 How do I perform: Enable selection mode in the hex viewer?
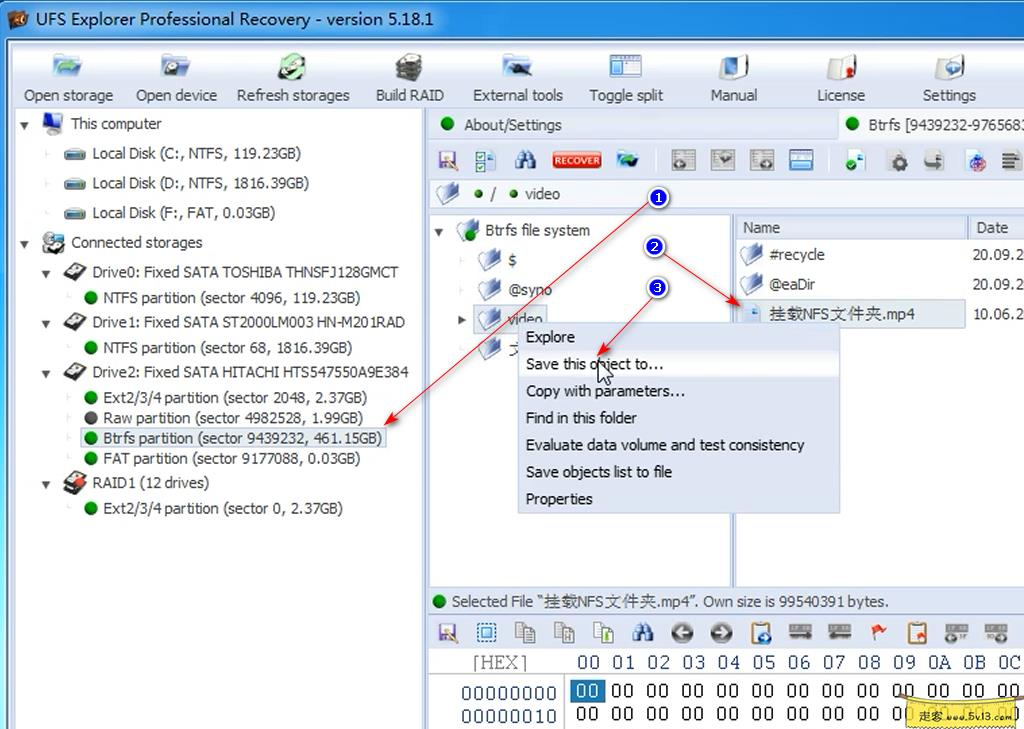coord(484,632)
